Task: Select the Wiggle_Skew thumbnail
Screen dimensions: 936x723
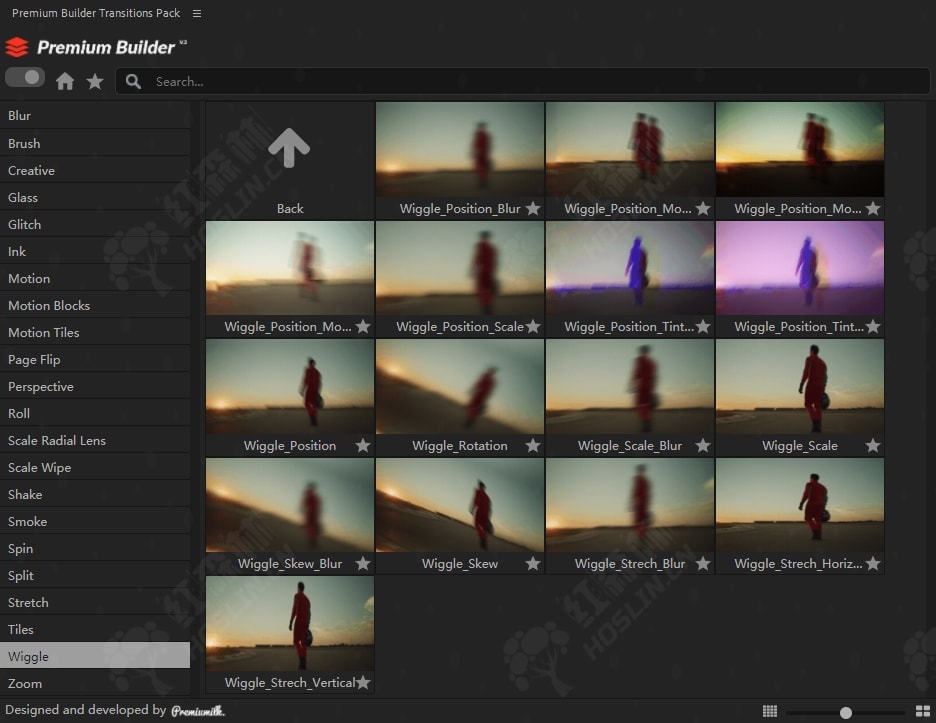Action: click(x=460, y=505)
